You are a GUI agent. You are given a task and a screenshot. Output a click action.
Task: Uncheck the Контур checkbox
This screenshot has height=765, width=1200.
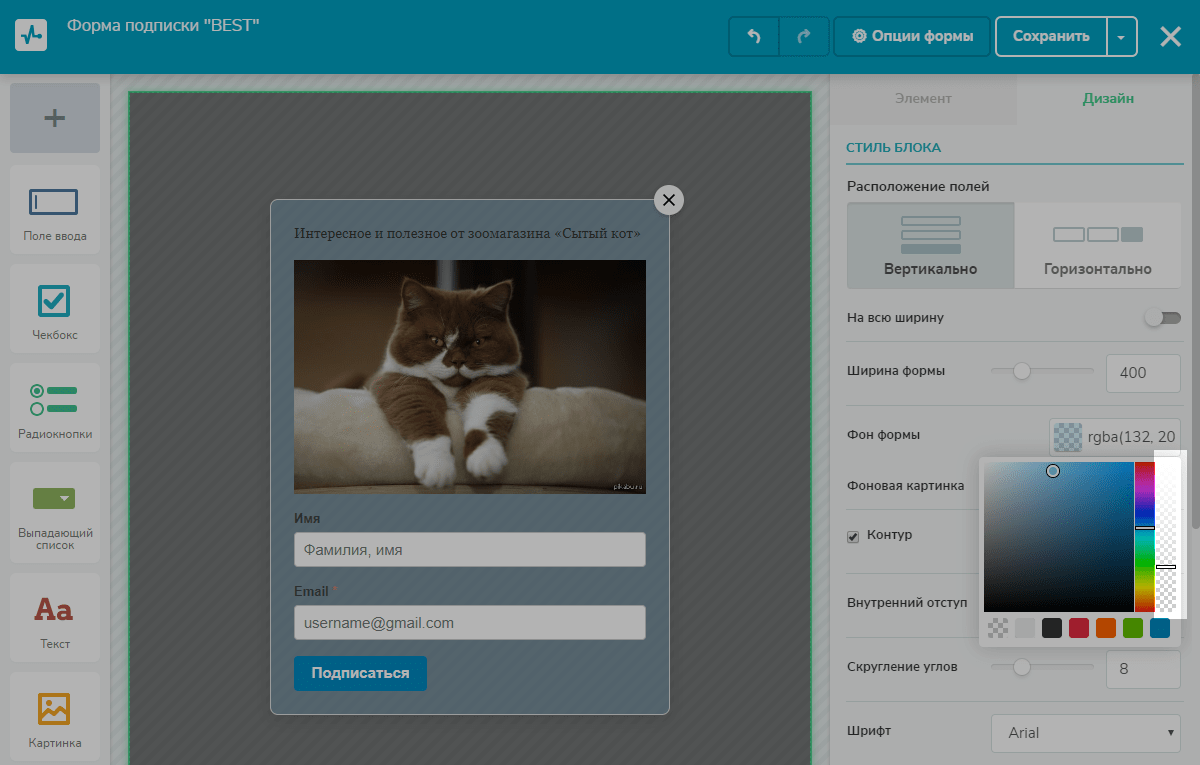853,537
